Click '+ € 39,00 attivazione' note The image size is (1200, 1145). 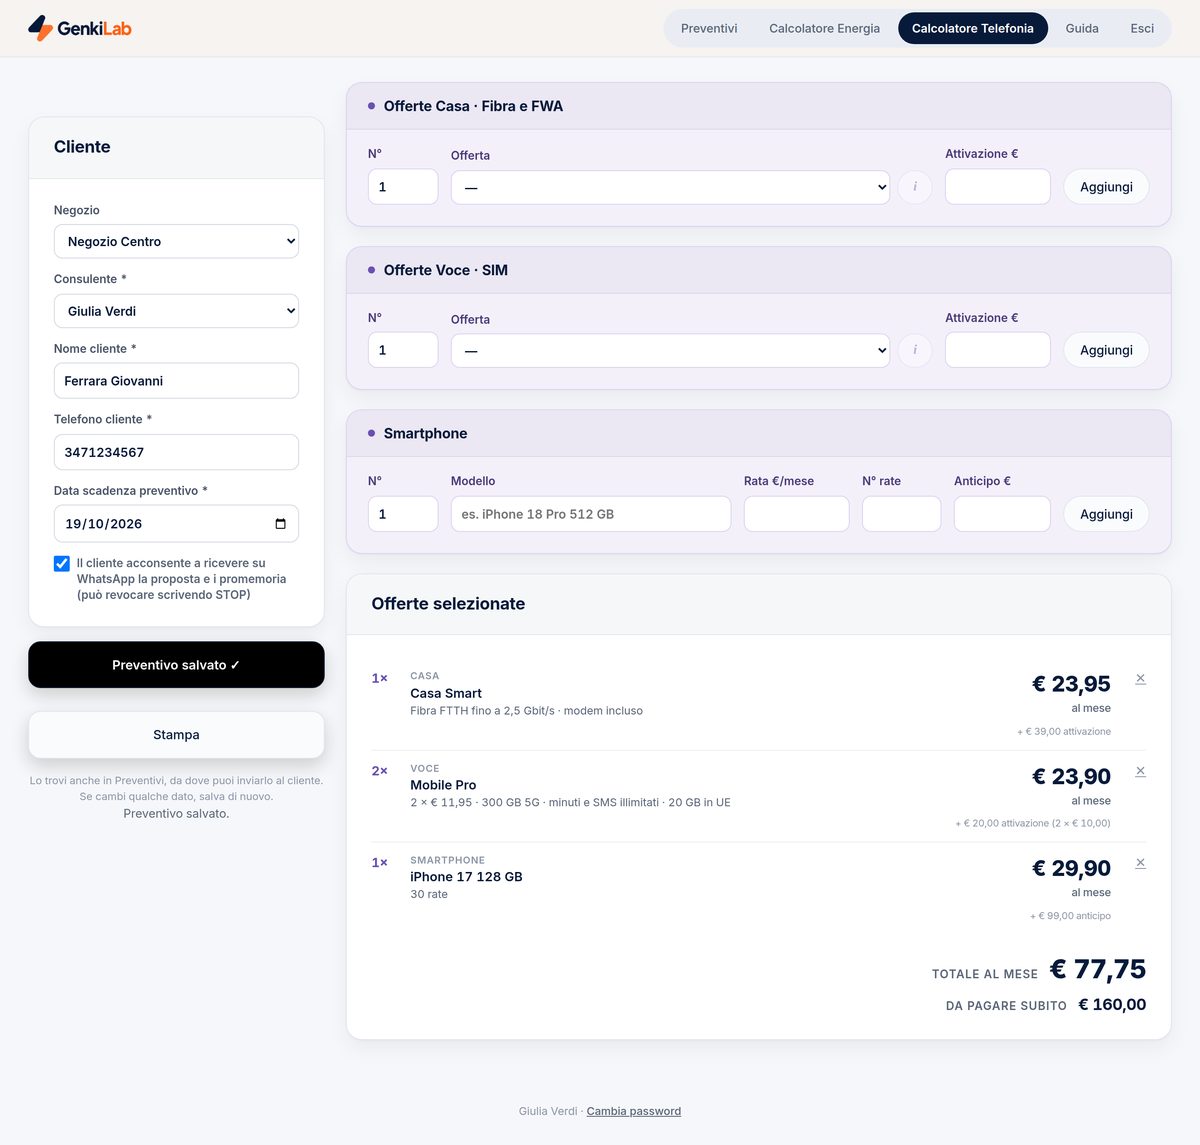pyautogui.click(x=1064, y=732)
